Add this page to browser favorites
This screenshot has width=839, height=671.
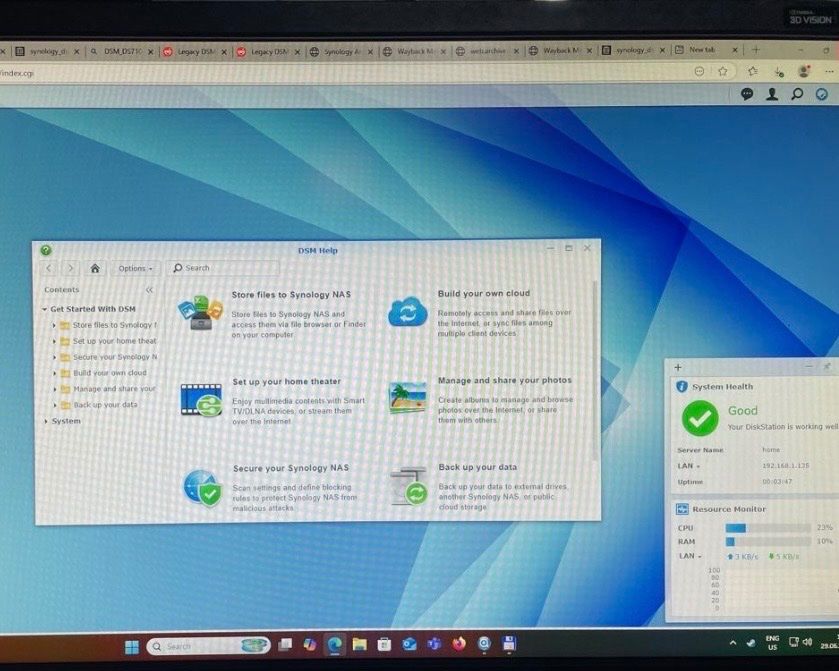click(x=723, y=71)
